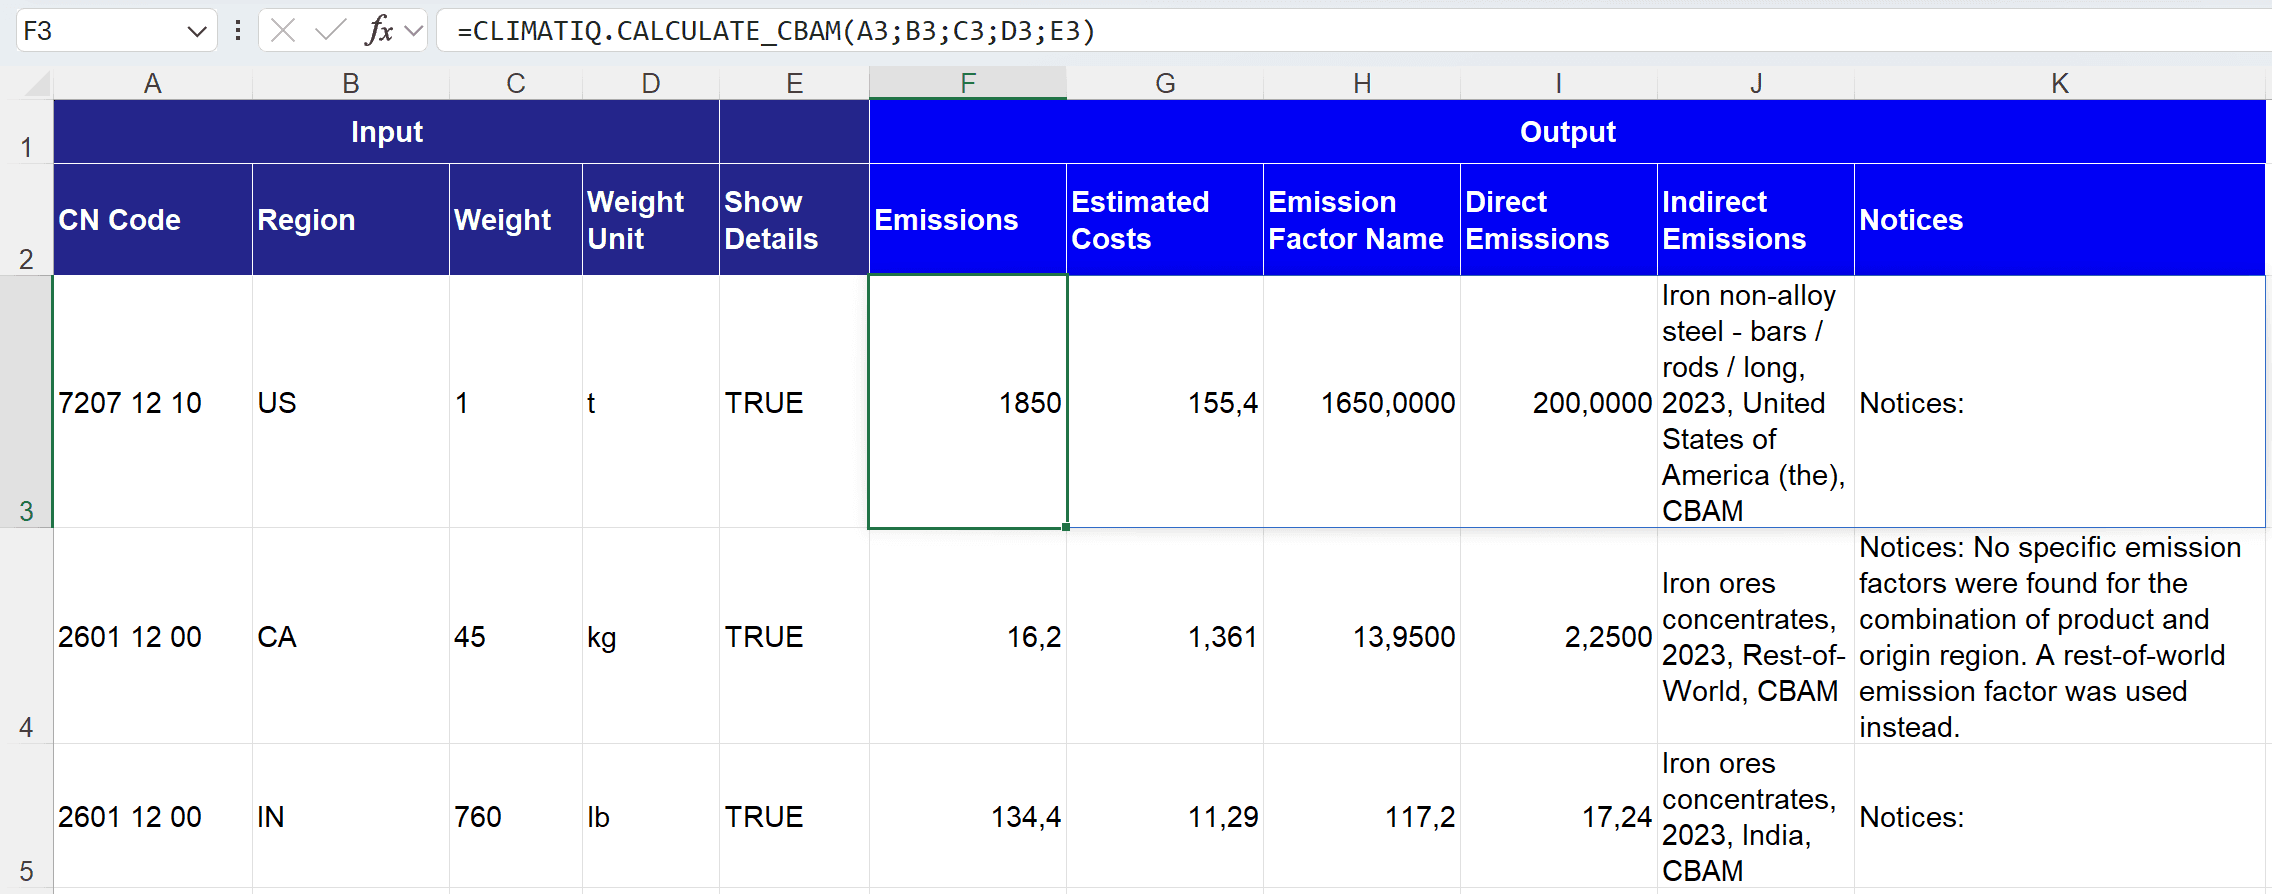Select column C header
The width and height of the screenshot is (2272, 894).
point(515,83)
